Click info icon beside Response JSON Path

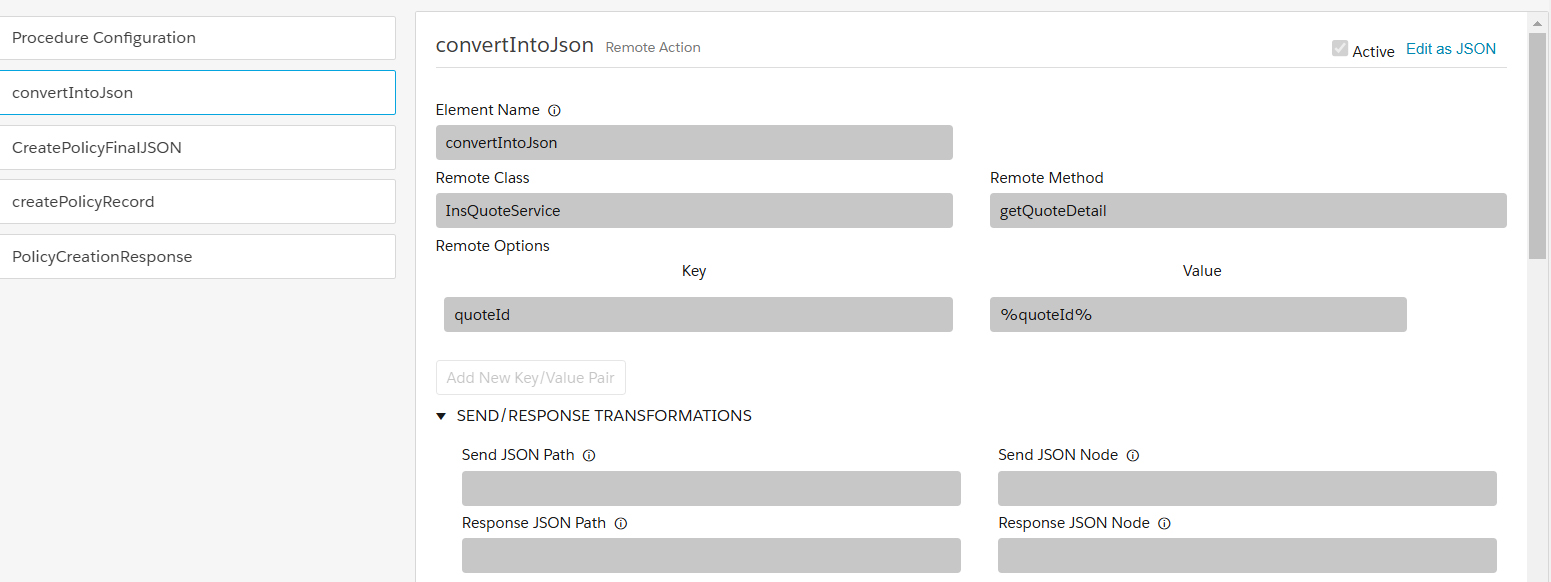pos(621,523)
